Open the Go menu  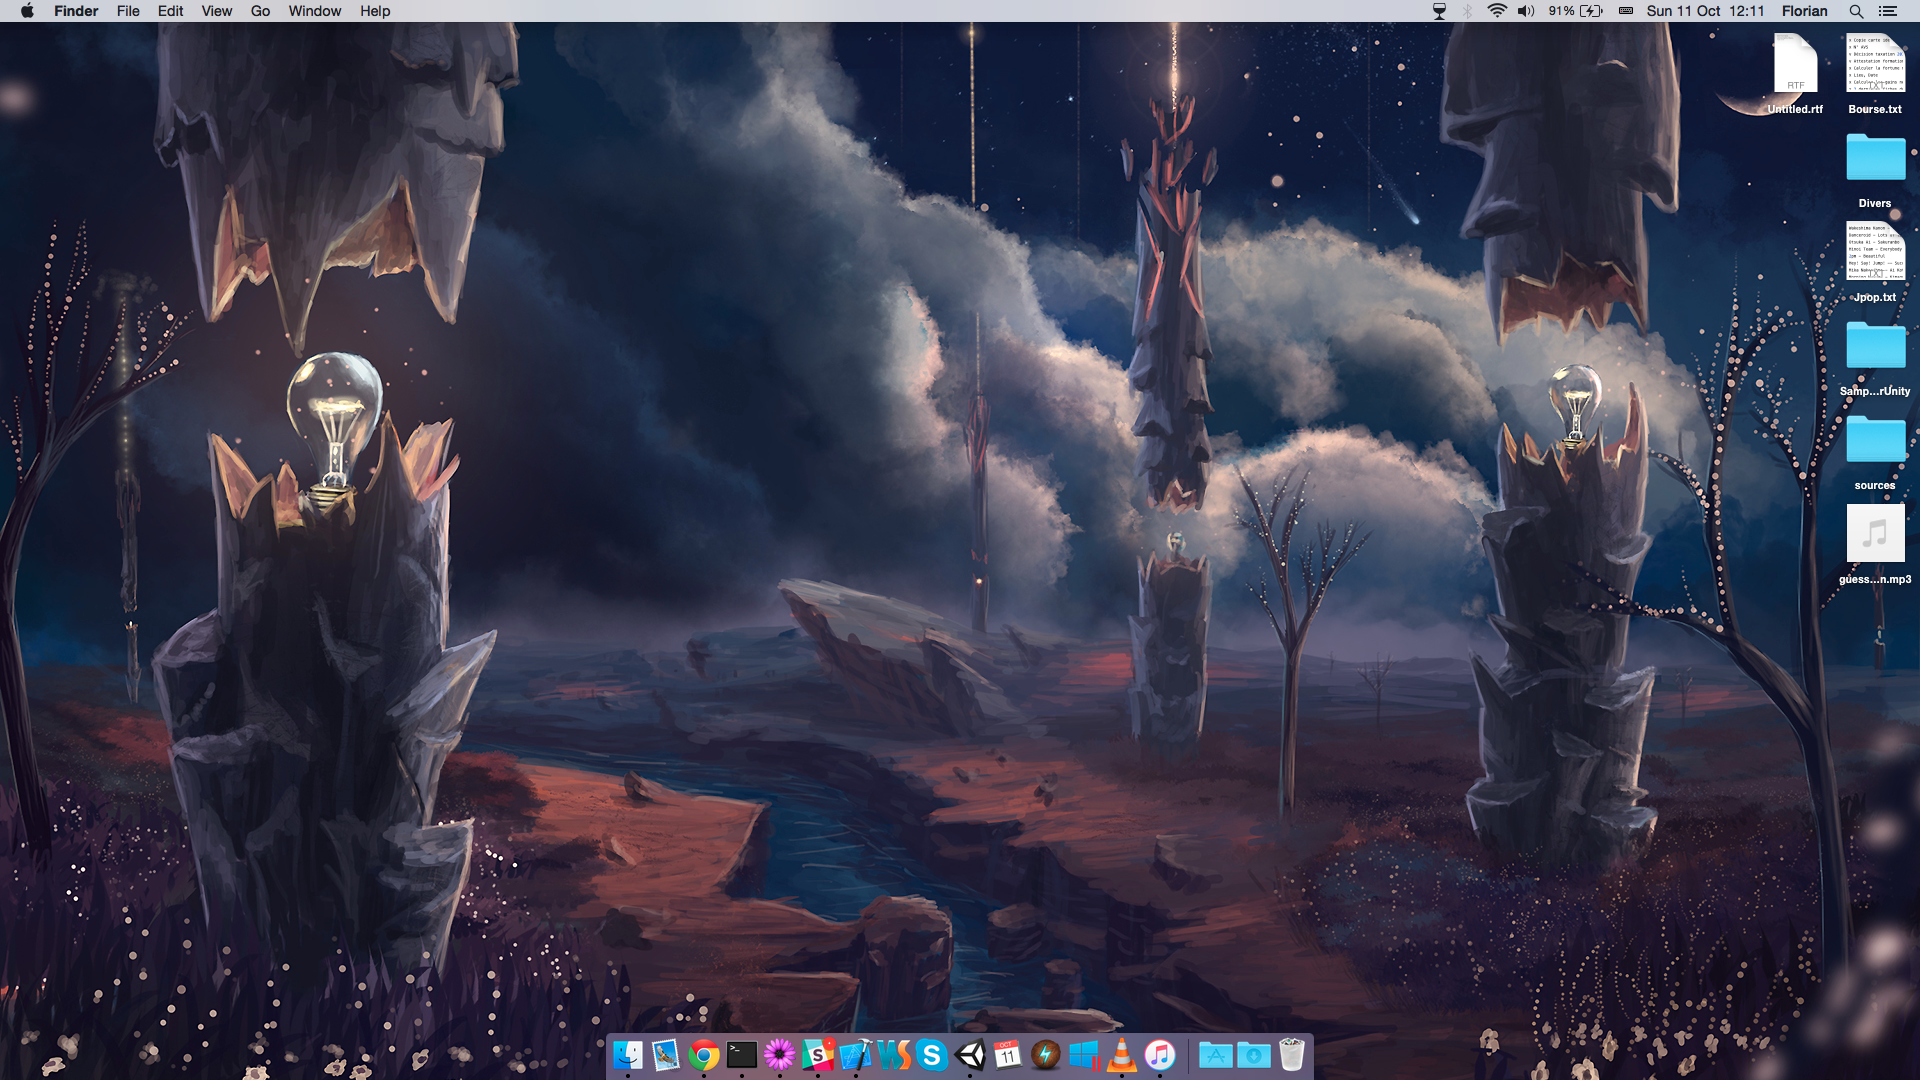pyautogui.click(x=260, y=11)
